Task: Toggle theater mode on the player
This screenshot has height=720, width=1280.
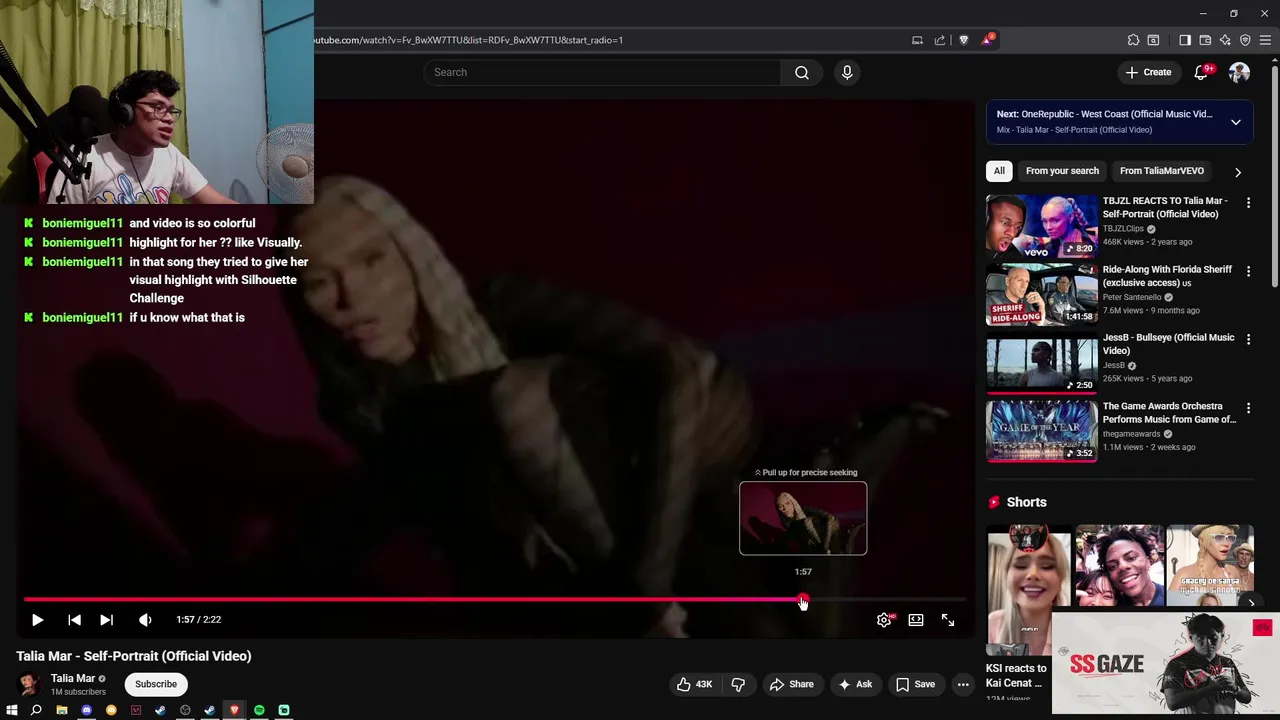Action: point(916,620)
